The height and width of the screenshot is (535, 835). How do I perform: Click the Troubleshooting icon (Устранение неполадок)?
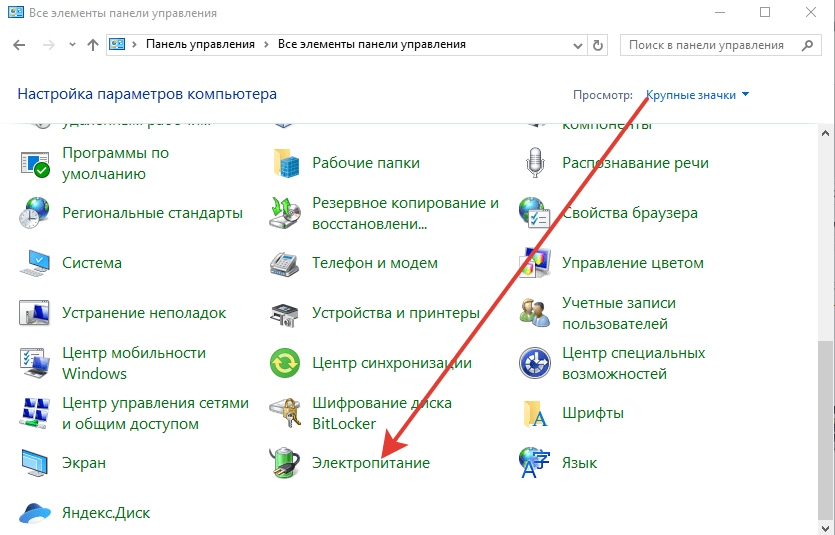35,313
